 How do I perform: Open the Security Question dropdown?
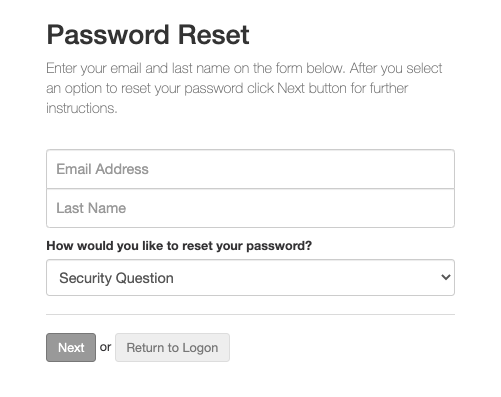coord(250,277)
